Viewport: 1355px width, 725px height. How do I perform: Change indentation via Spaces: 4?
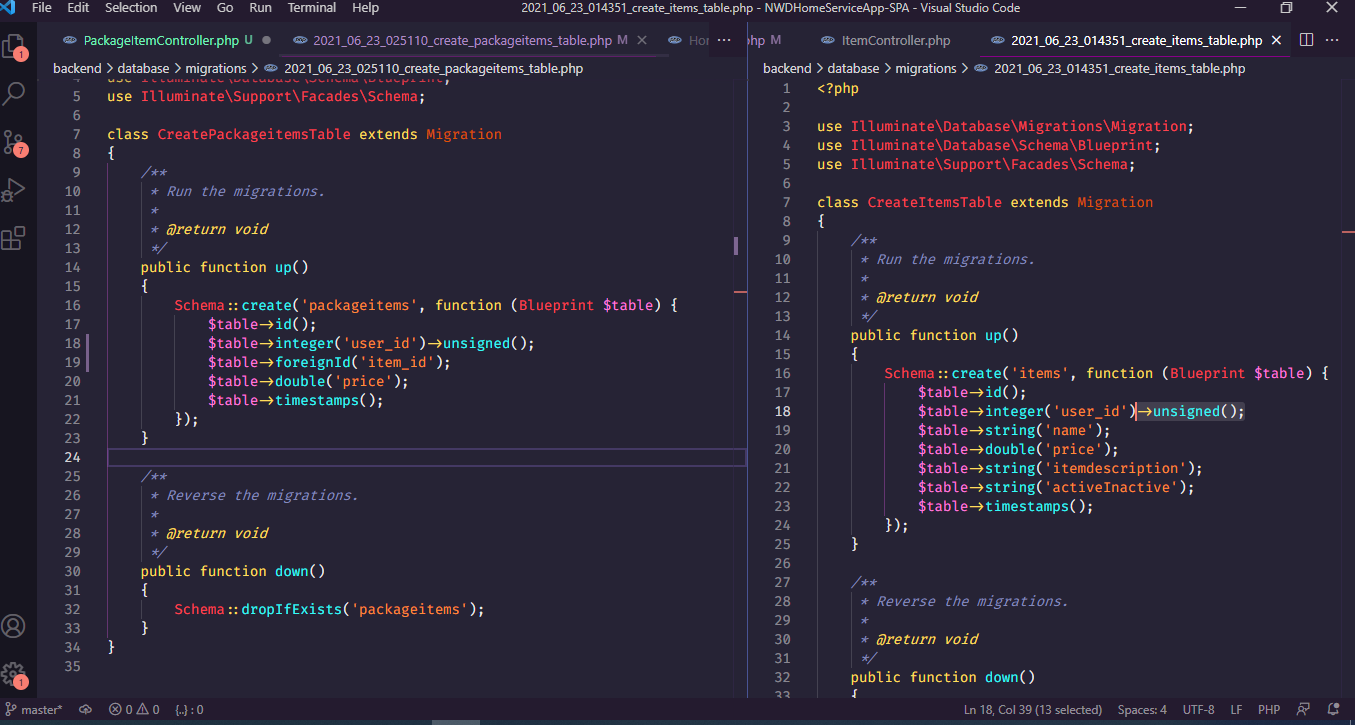(1142, 710)
